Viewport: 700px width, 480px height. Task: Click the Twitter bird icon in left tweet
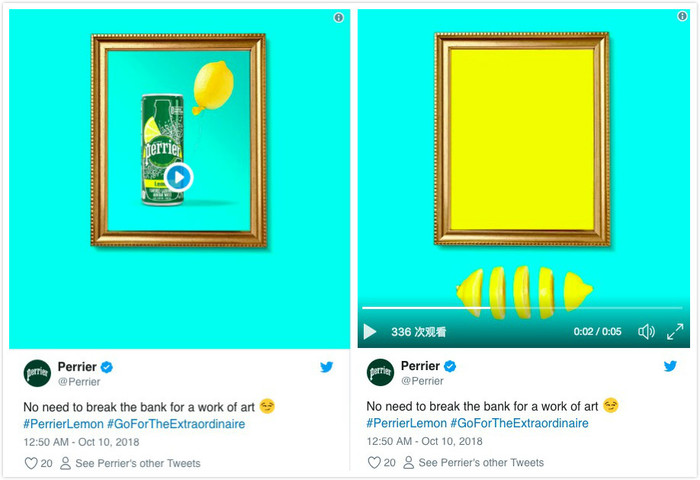point(327,367)
